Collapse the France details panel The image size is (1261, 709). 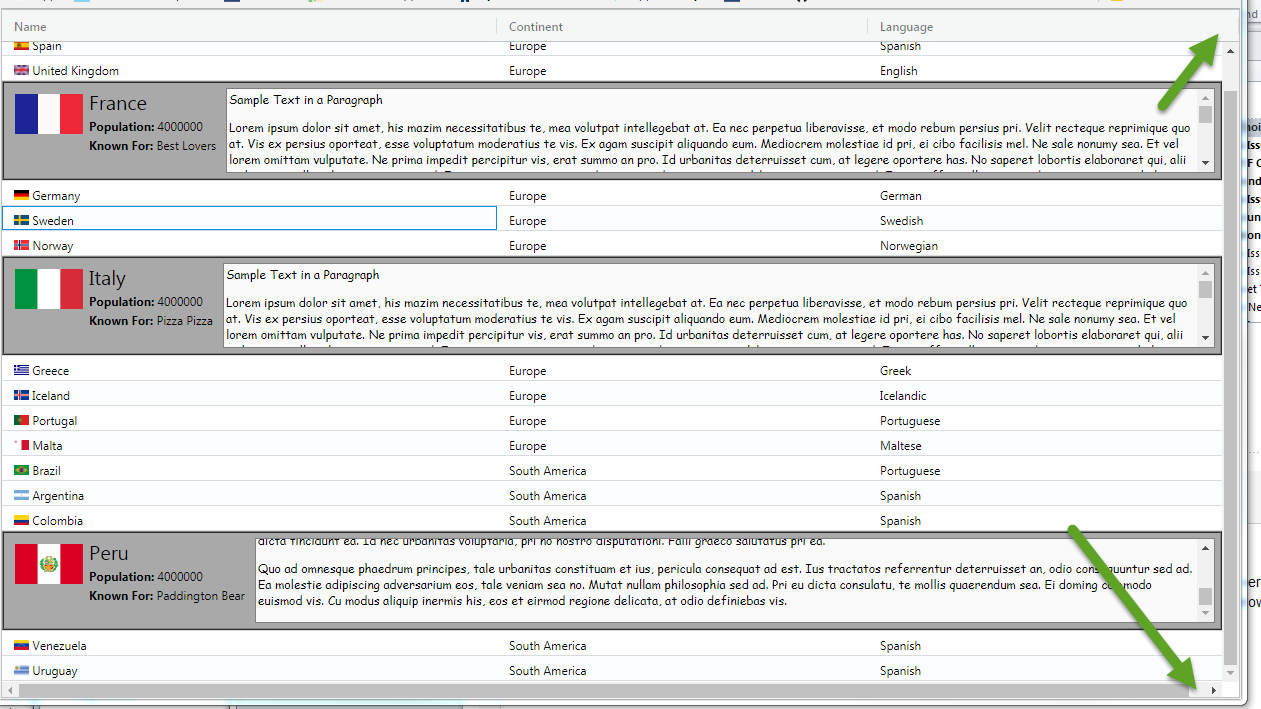coord(120,103)
